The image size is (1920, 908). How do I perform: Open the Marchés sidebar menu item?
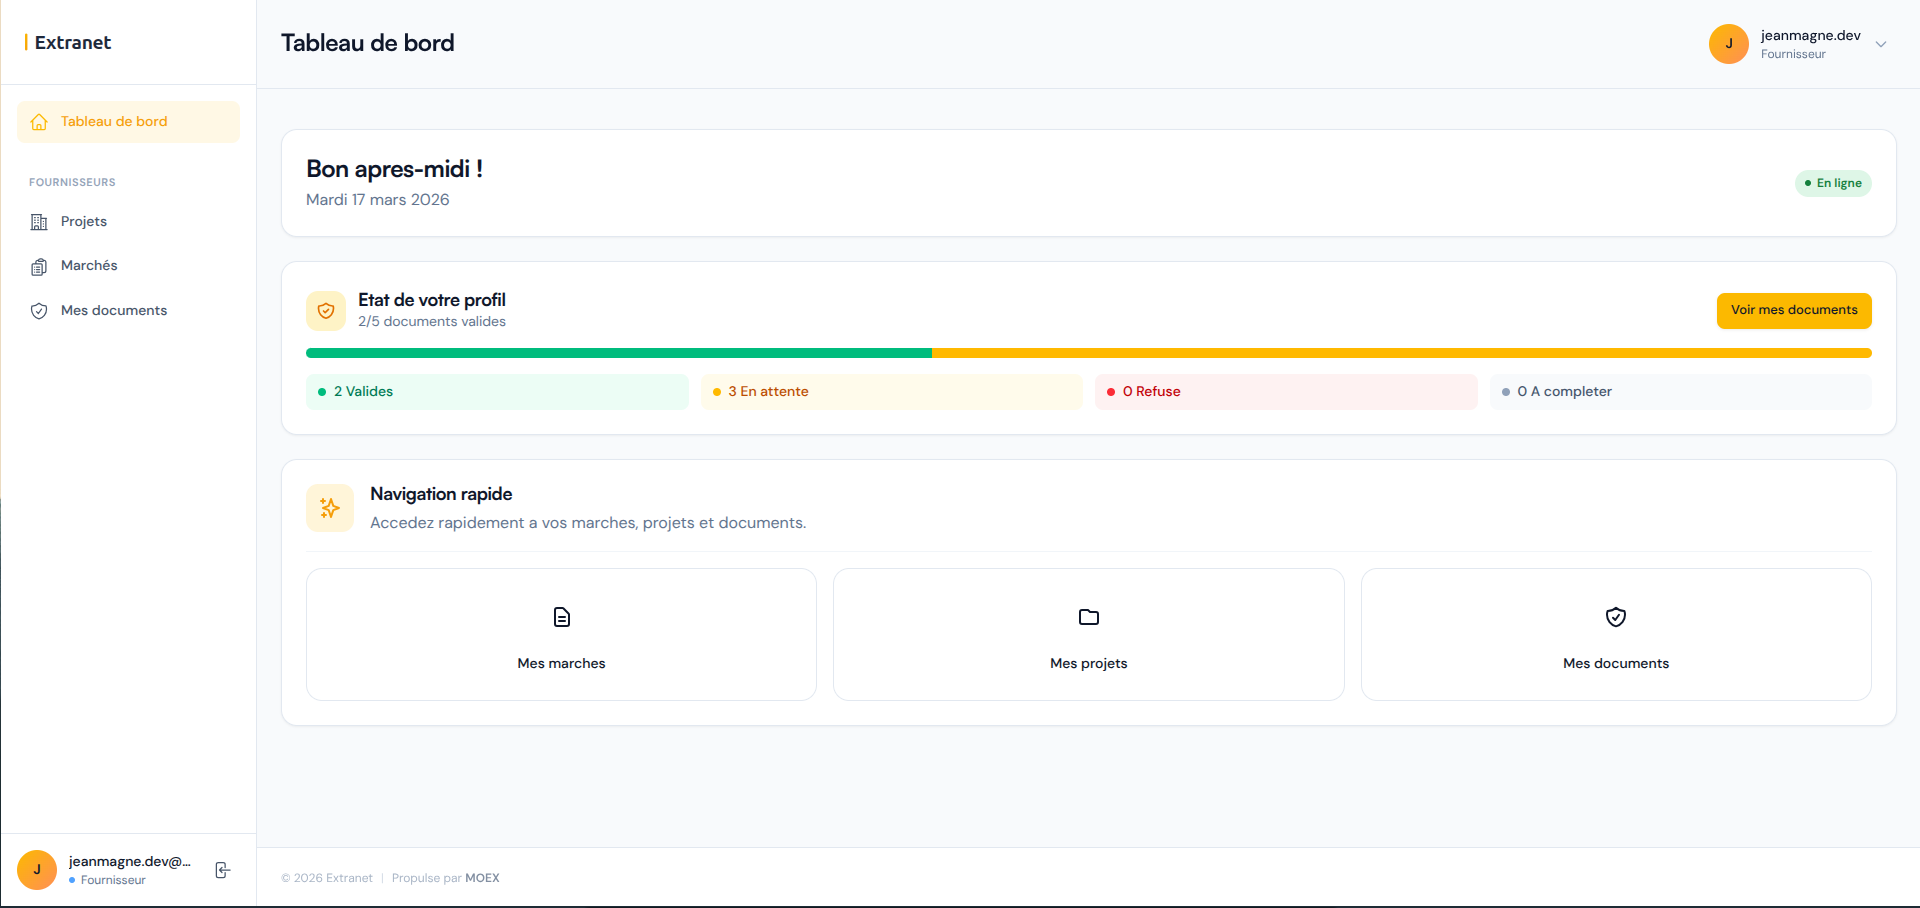(x=89, y=266)
